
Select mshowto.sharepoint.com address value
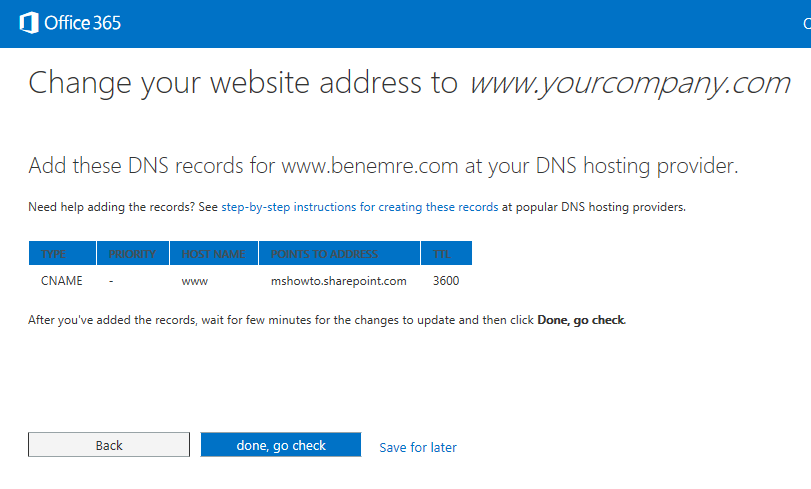(x=339, y=281)
